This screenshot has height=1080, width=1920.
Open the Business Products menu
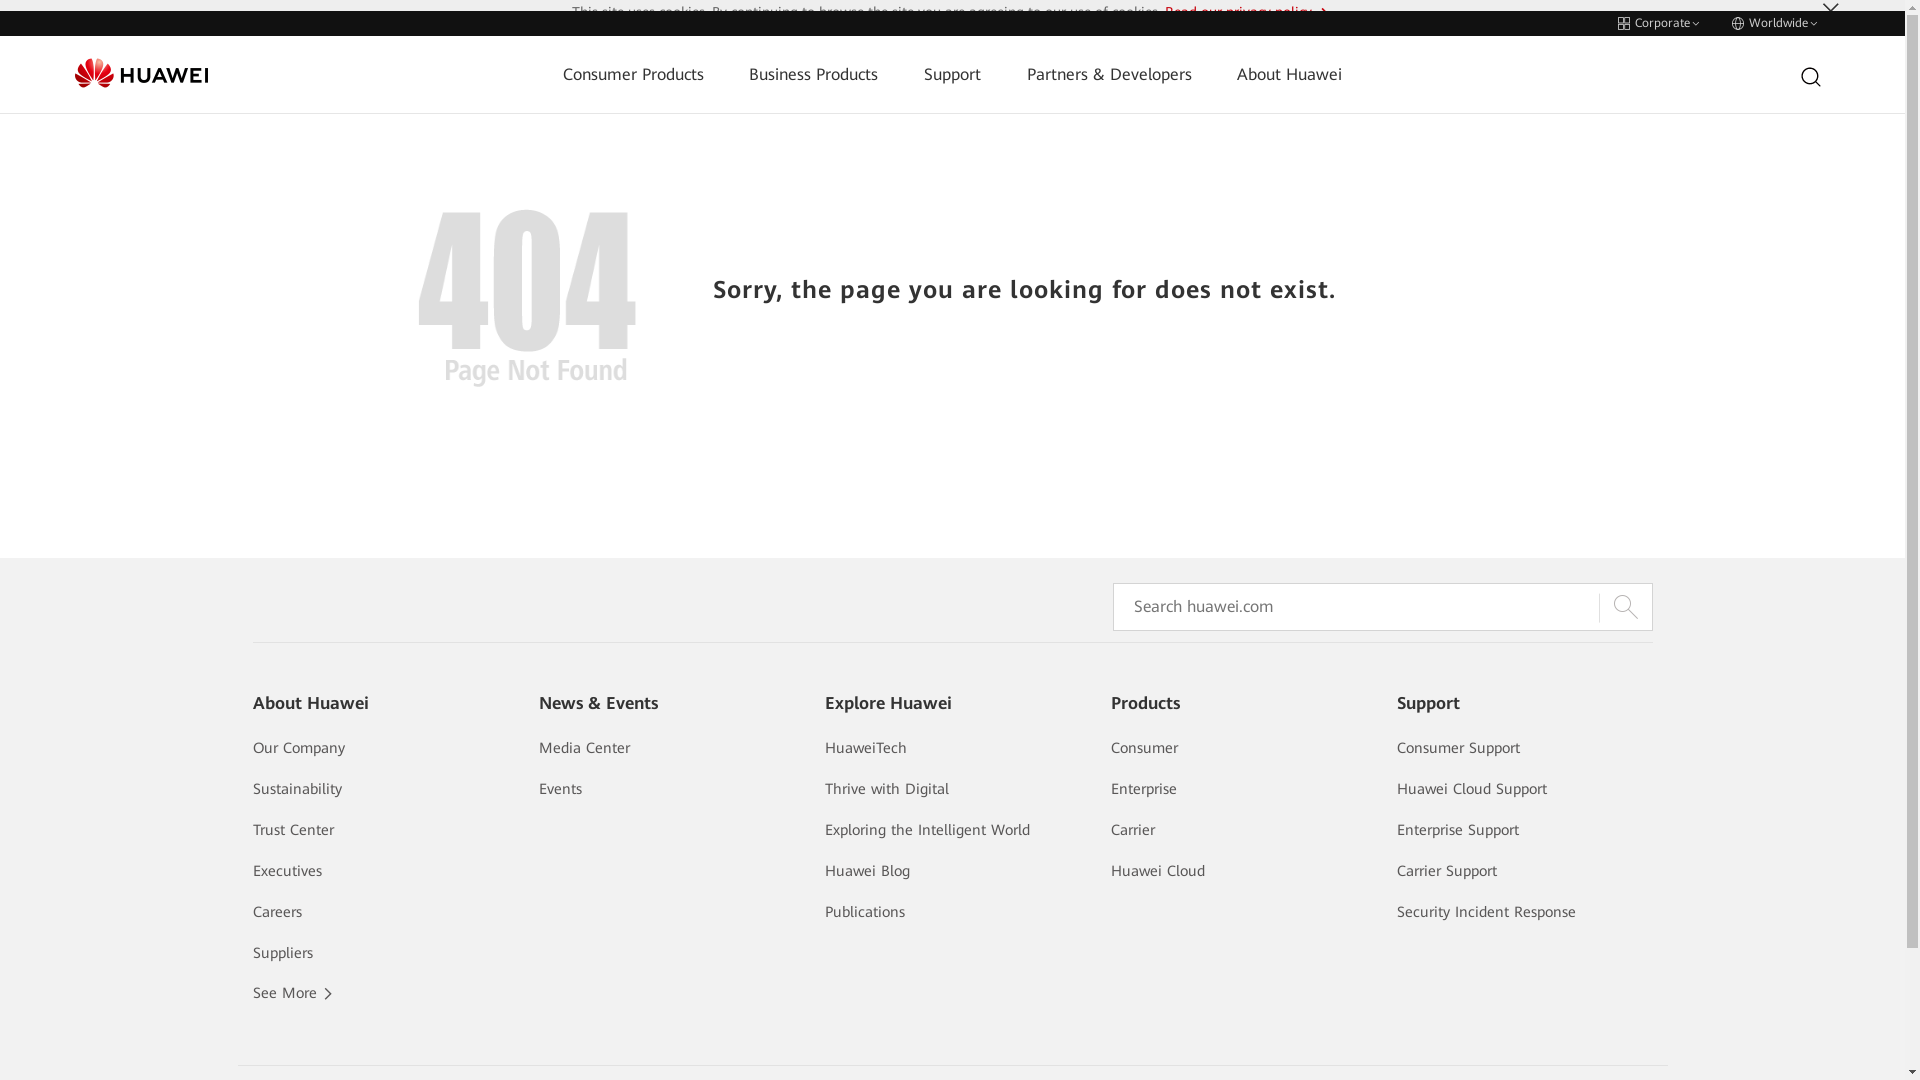point(813,75)
